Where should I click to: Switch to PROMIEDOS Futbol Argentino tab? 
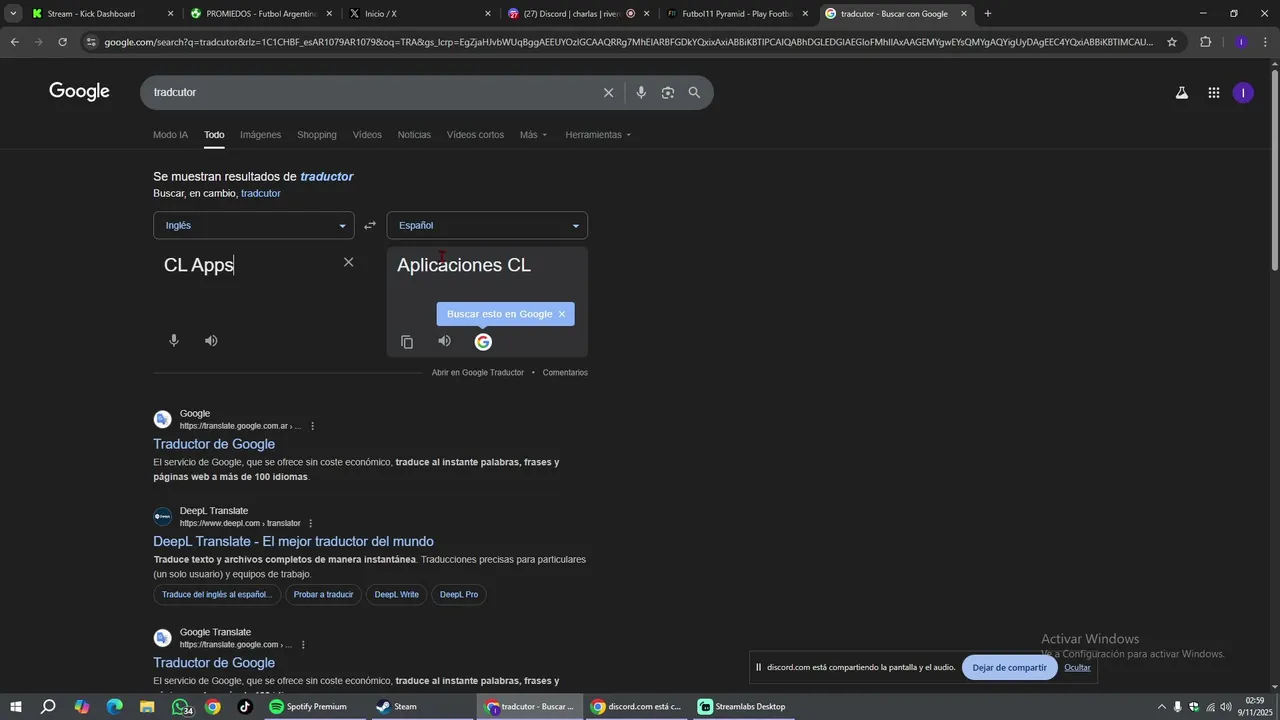pos(260,14)
